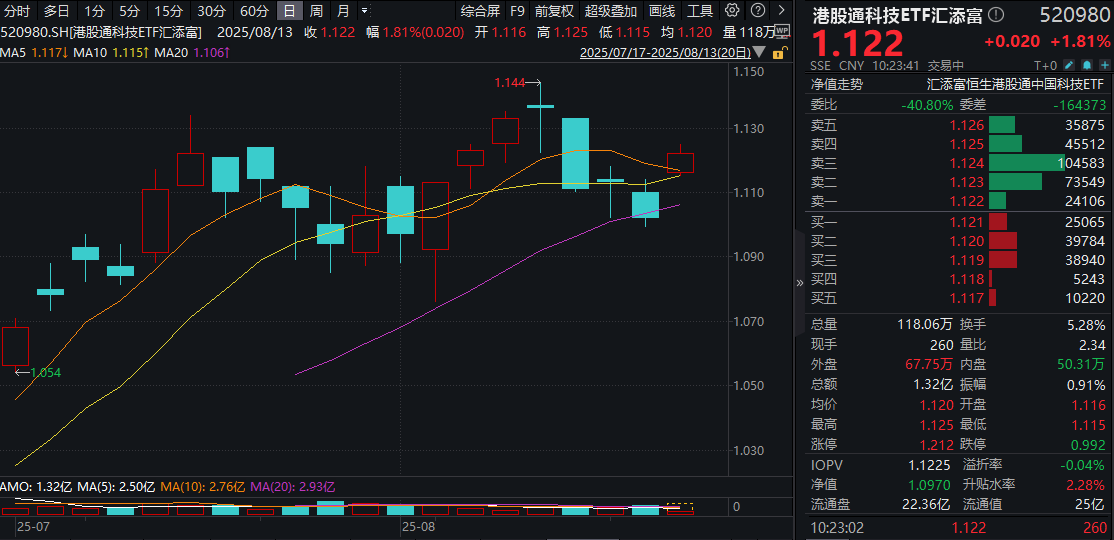This screenshot has height=540, width=1114.
Task: Click the 净值走势 link
Action: point(836,85)
